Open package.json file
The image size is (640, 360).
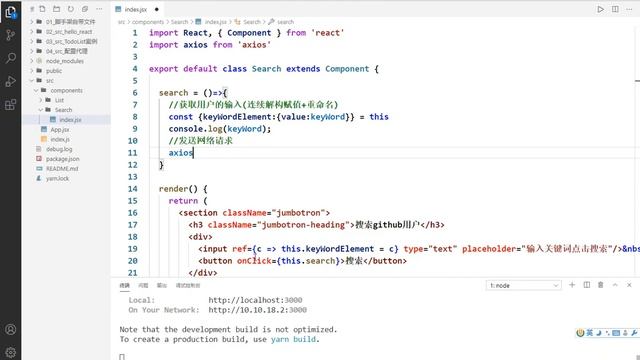(x=62, y=159)
